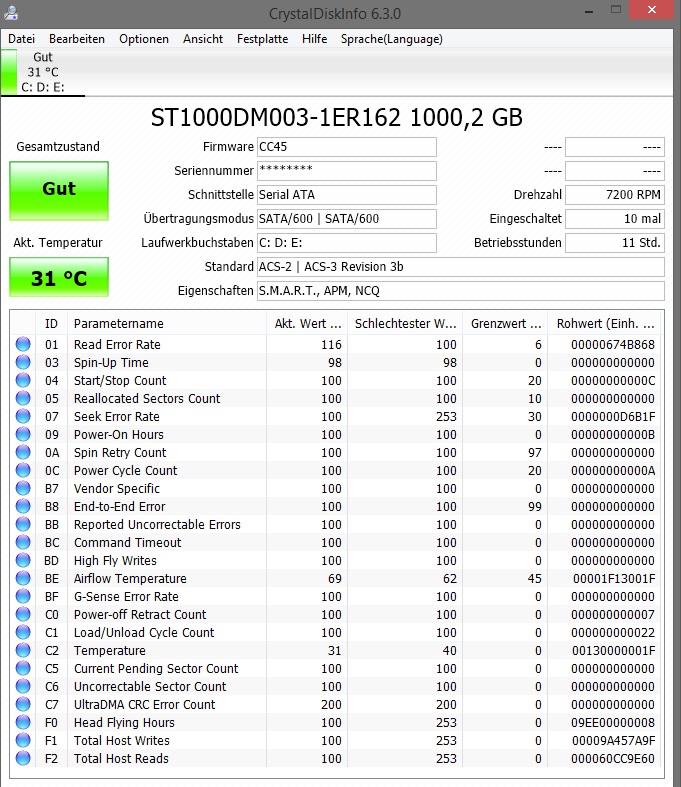
Task: Click the blue status orb for High Fly Writes
Action: (x=23, y=560)
